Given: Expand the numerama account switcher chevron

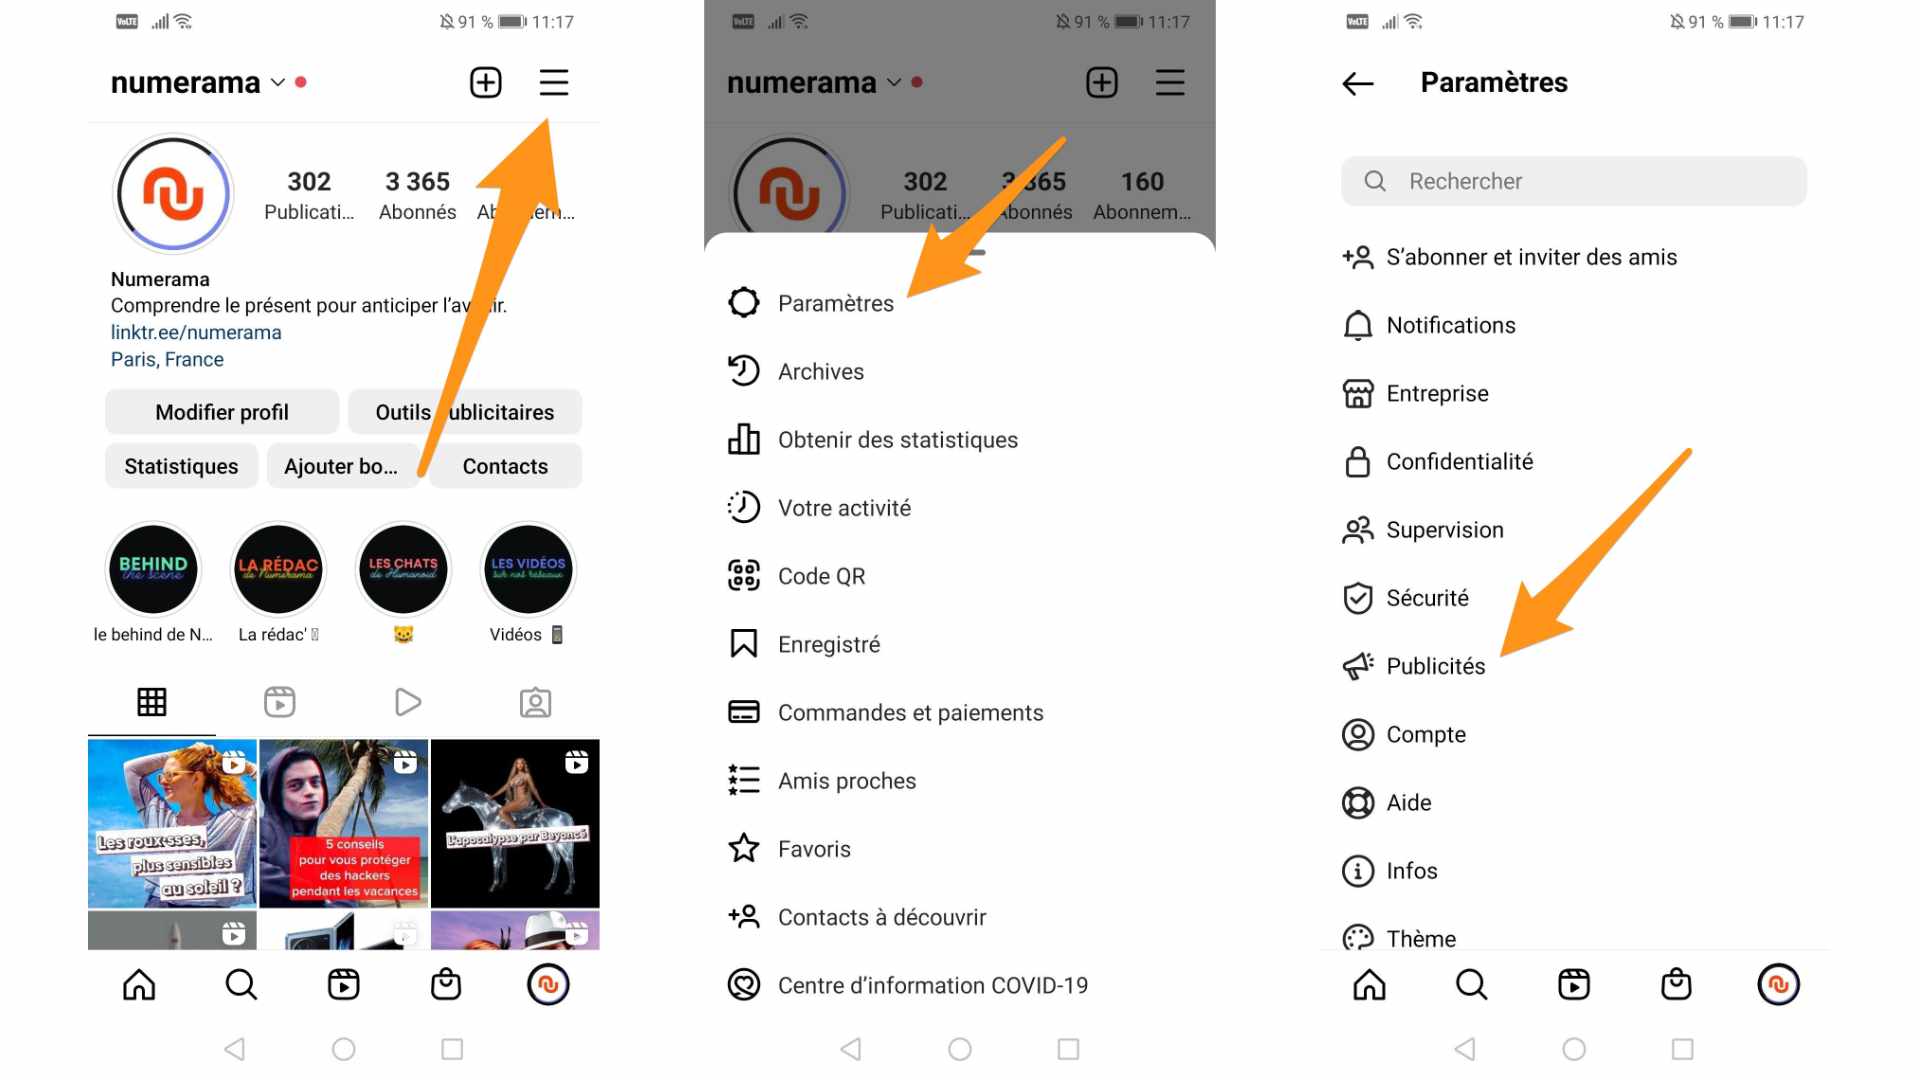Looking at the screenshot, I should tap(278, 82).
